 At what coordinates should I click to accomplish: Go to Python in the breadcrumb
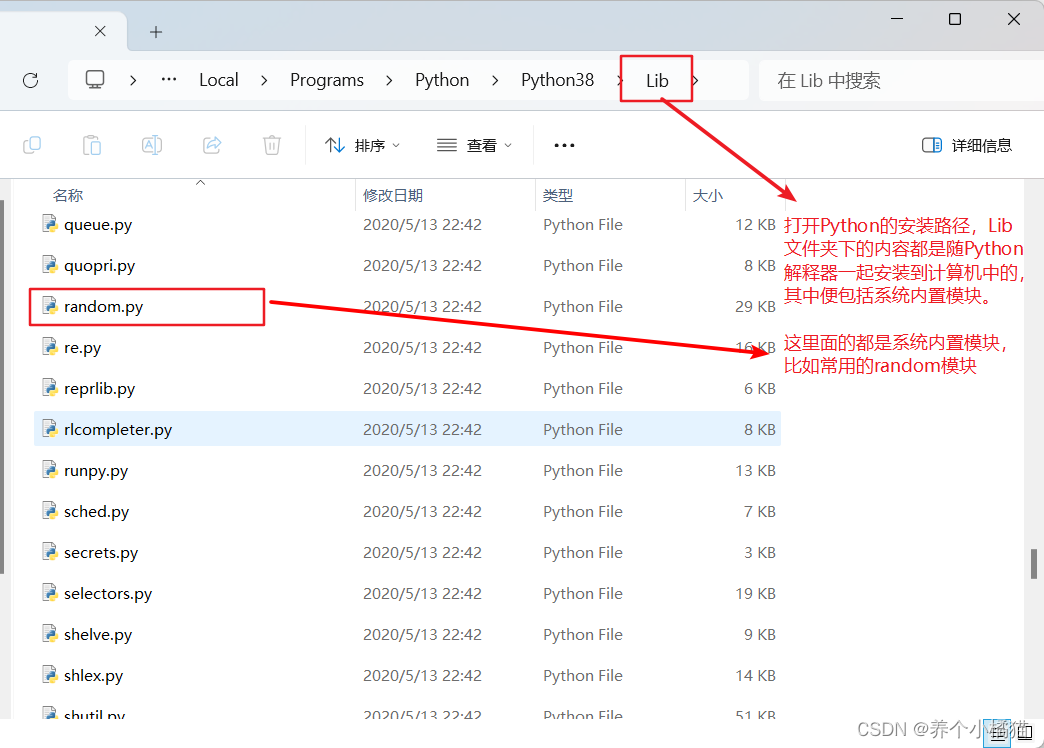tap(442, 80)
